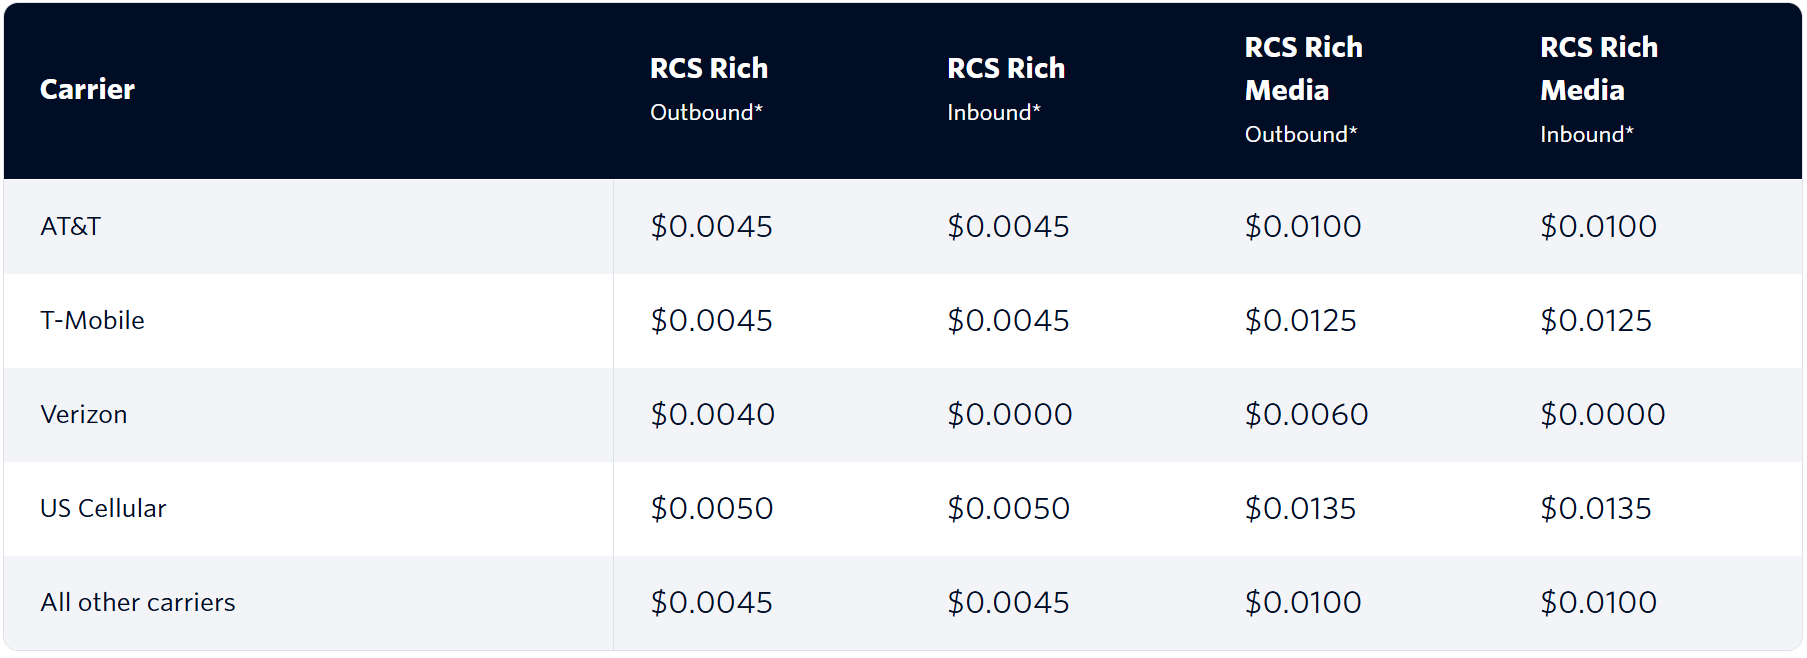This screenshot has width=1807, height=658.
Task: Select AT&T's $0.0045 RCS Rich Inbound price
Action: pos(1008,227)
